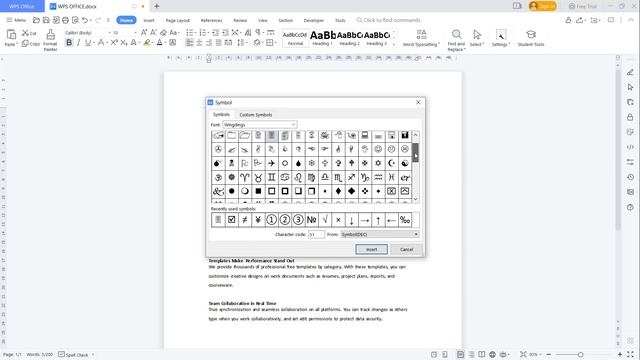Toggle justify alignment
640x360 pixels.
pyautogui.click(x=218, y=42)
